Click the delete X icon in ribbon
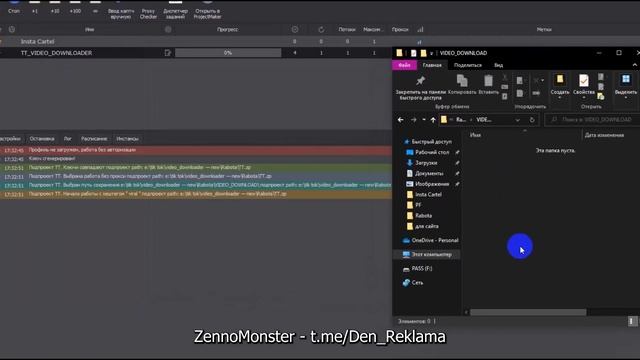This screenshot has height=360, width=640. point(536,81)
